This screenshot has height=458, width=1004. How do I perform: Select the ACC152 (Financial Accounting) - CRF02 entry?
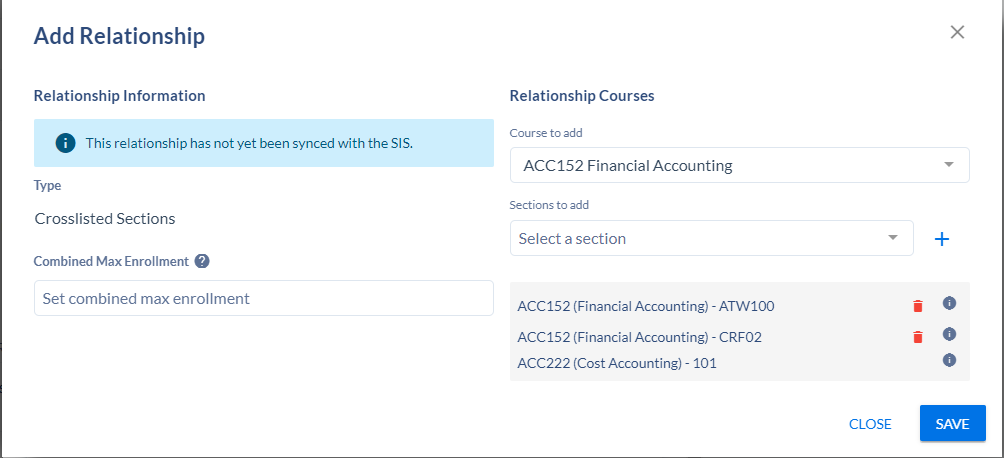pyautogui.click(x=640, y=337)
